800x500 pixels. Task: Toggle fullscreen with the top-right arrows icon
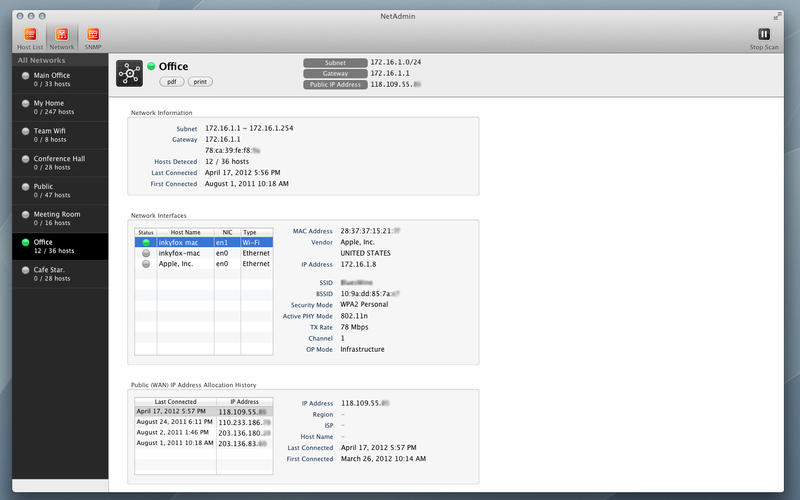coord(777,16)
